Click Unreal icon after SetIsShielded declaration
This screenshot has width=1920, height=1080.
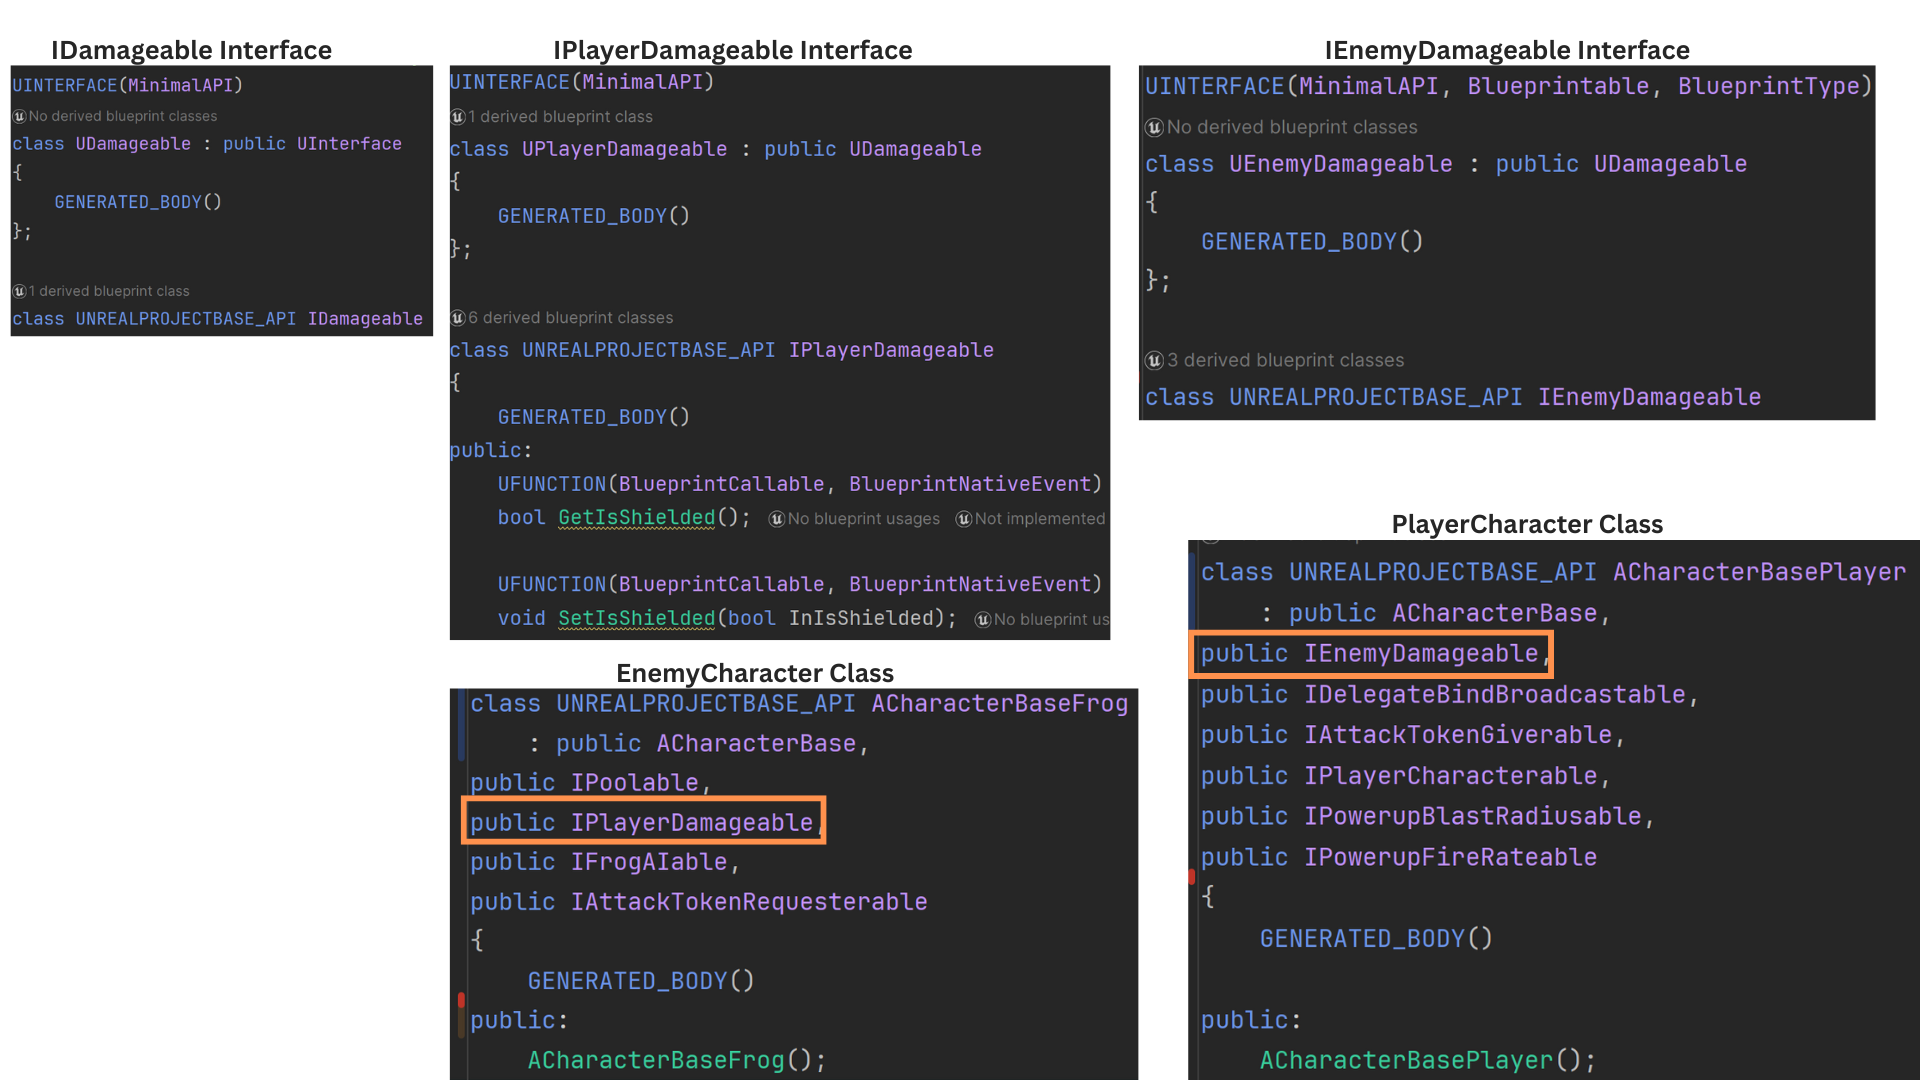click(983, 620)
